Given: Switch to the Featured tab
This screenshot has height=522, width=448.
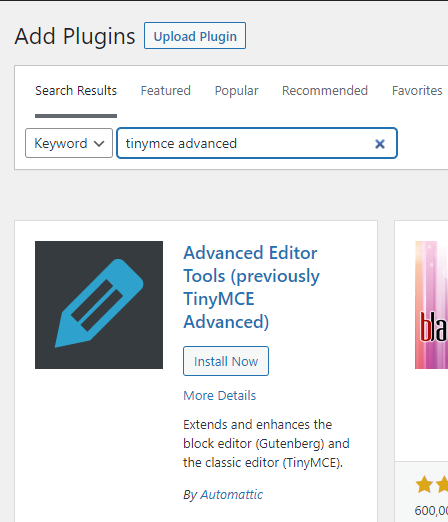Looking at the screenshot, I should click(166, 91).
